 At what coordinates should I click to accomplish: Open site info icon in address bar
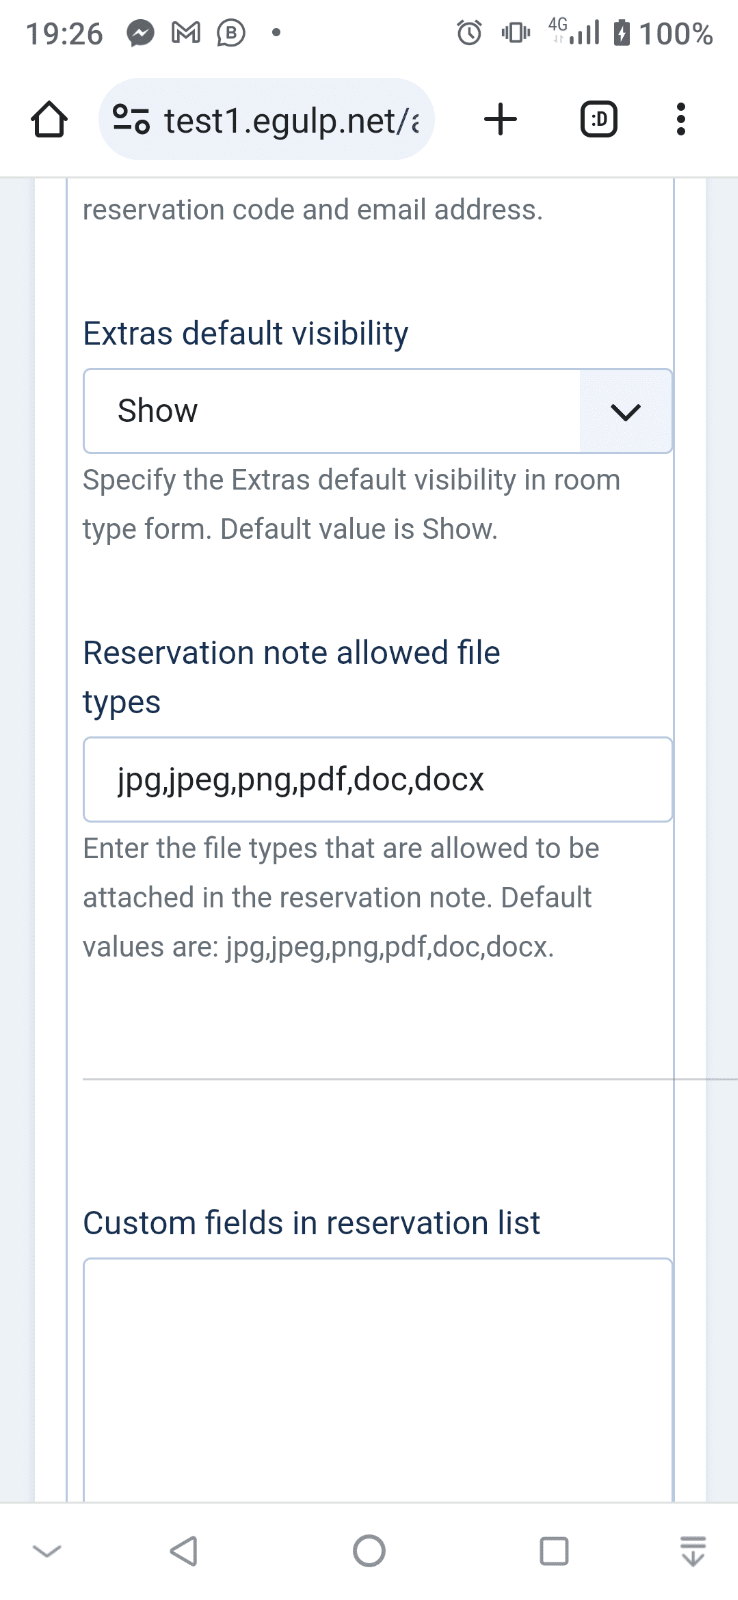point(131,120)
